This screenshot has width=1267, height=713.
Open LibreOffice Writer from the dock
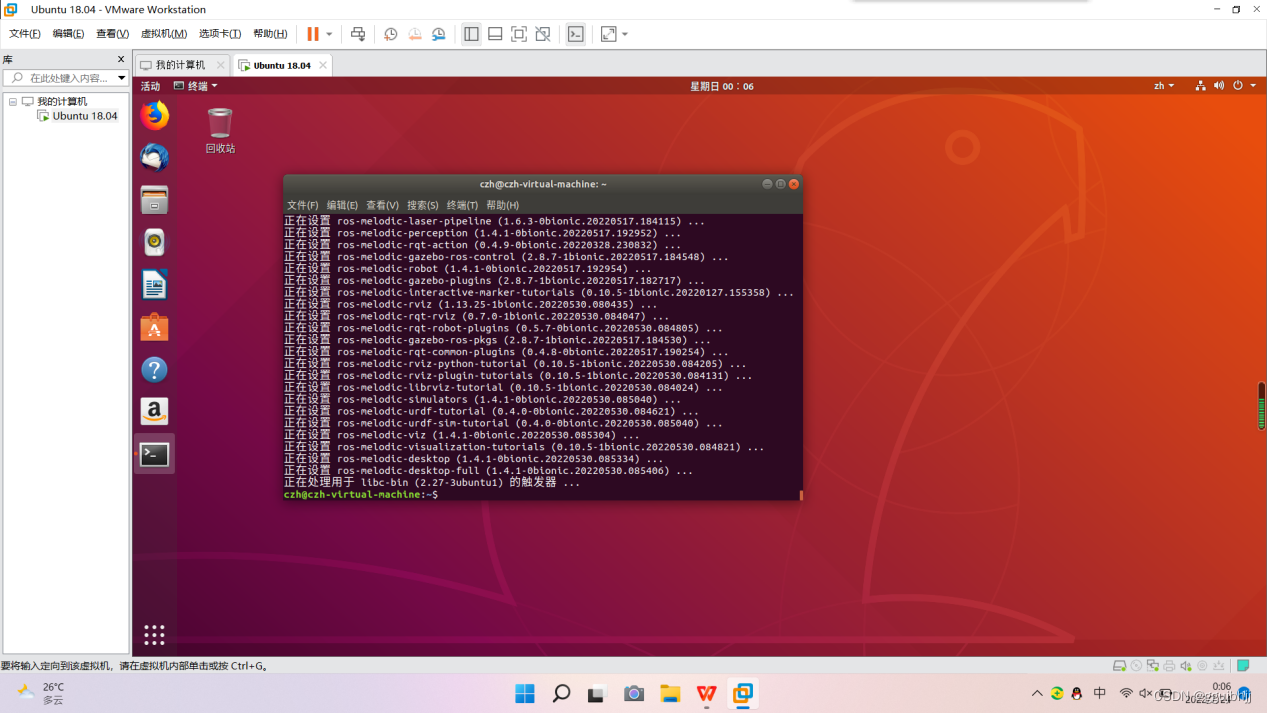tap(154, 285)
